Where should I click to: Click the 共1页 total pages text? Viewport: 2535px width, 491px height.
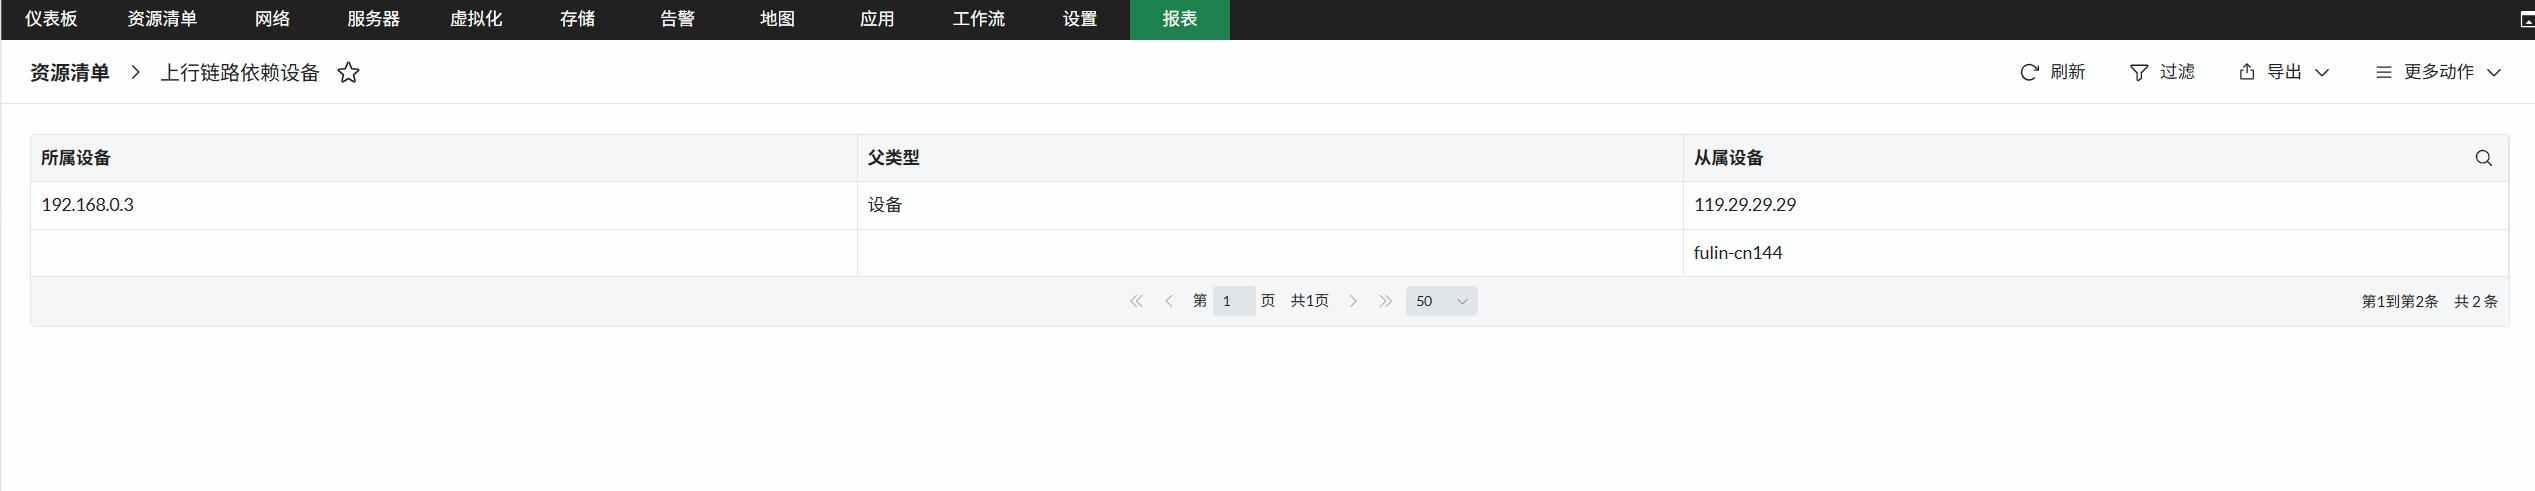pos(1309,301)
